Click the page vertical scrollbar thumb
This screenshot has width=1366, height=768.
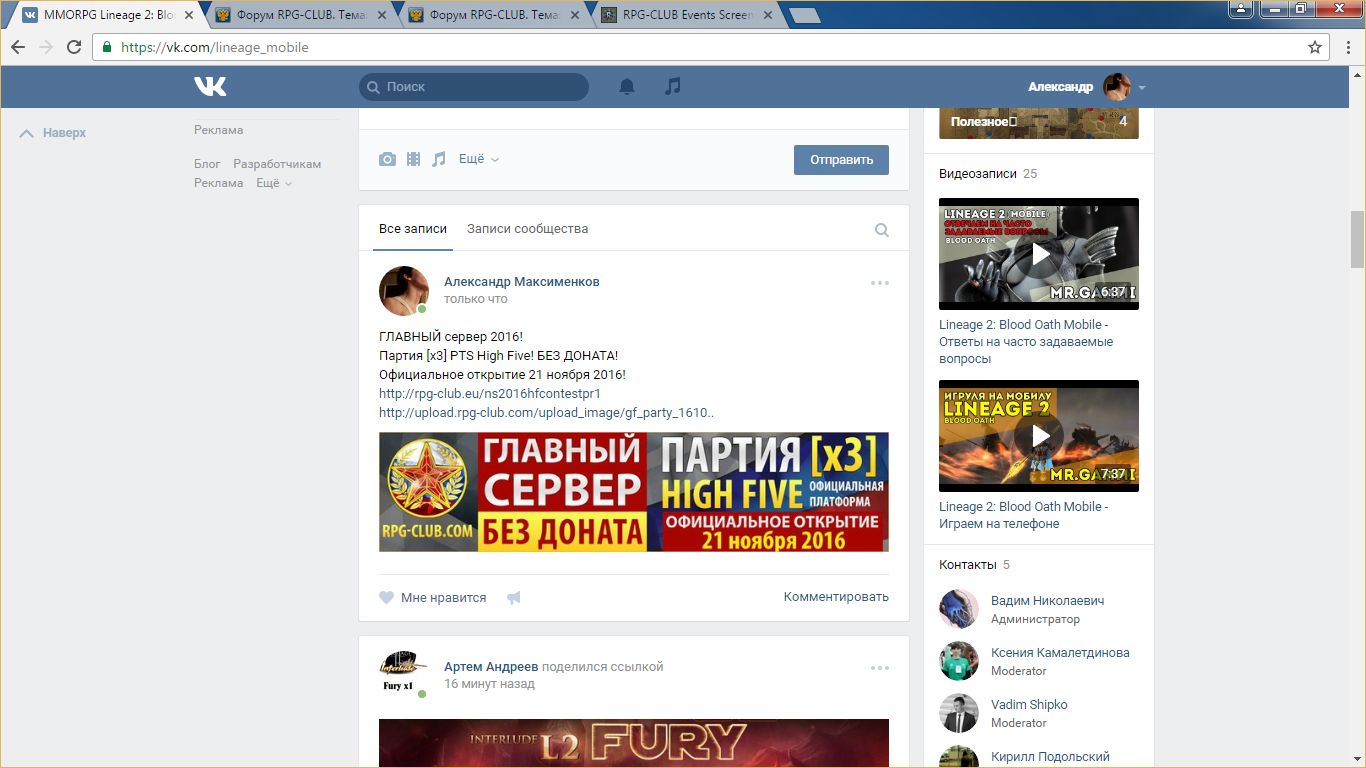(1357, 240)
